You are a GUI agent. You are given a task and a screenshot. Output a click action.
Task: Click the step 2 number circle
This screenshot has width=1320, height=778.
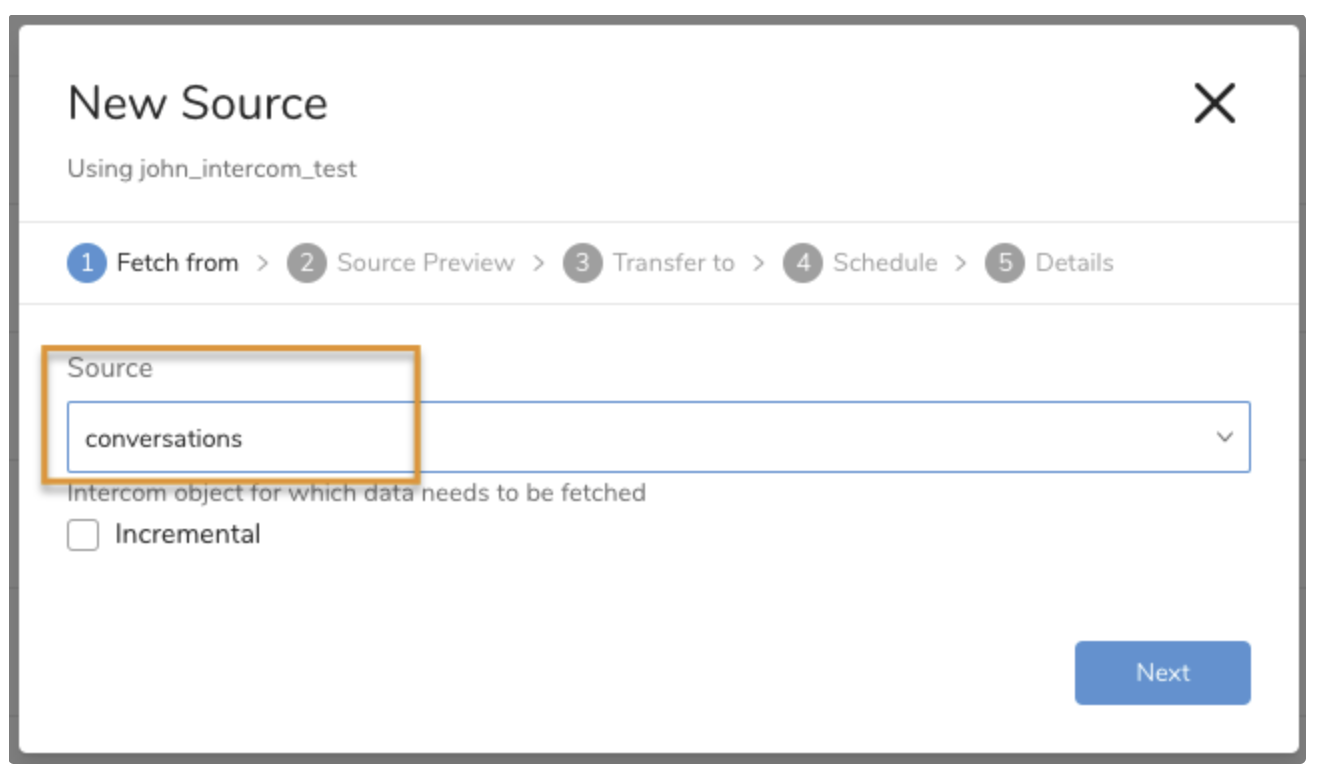[x=307, y=263]
